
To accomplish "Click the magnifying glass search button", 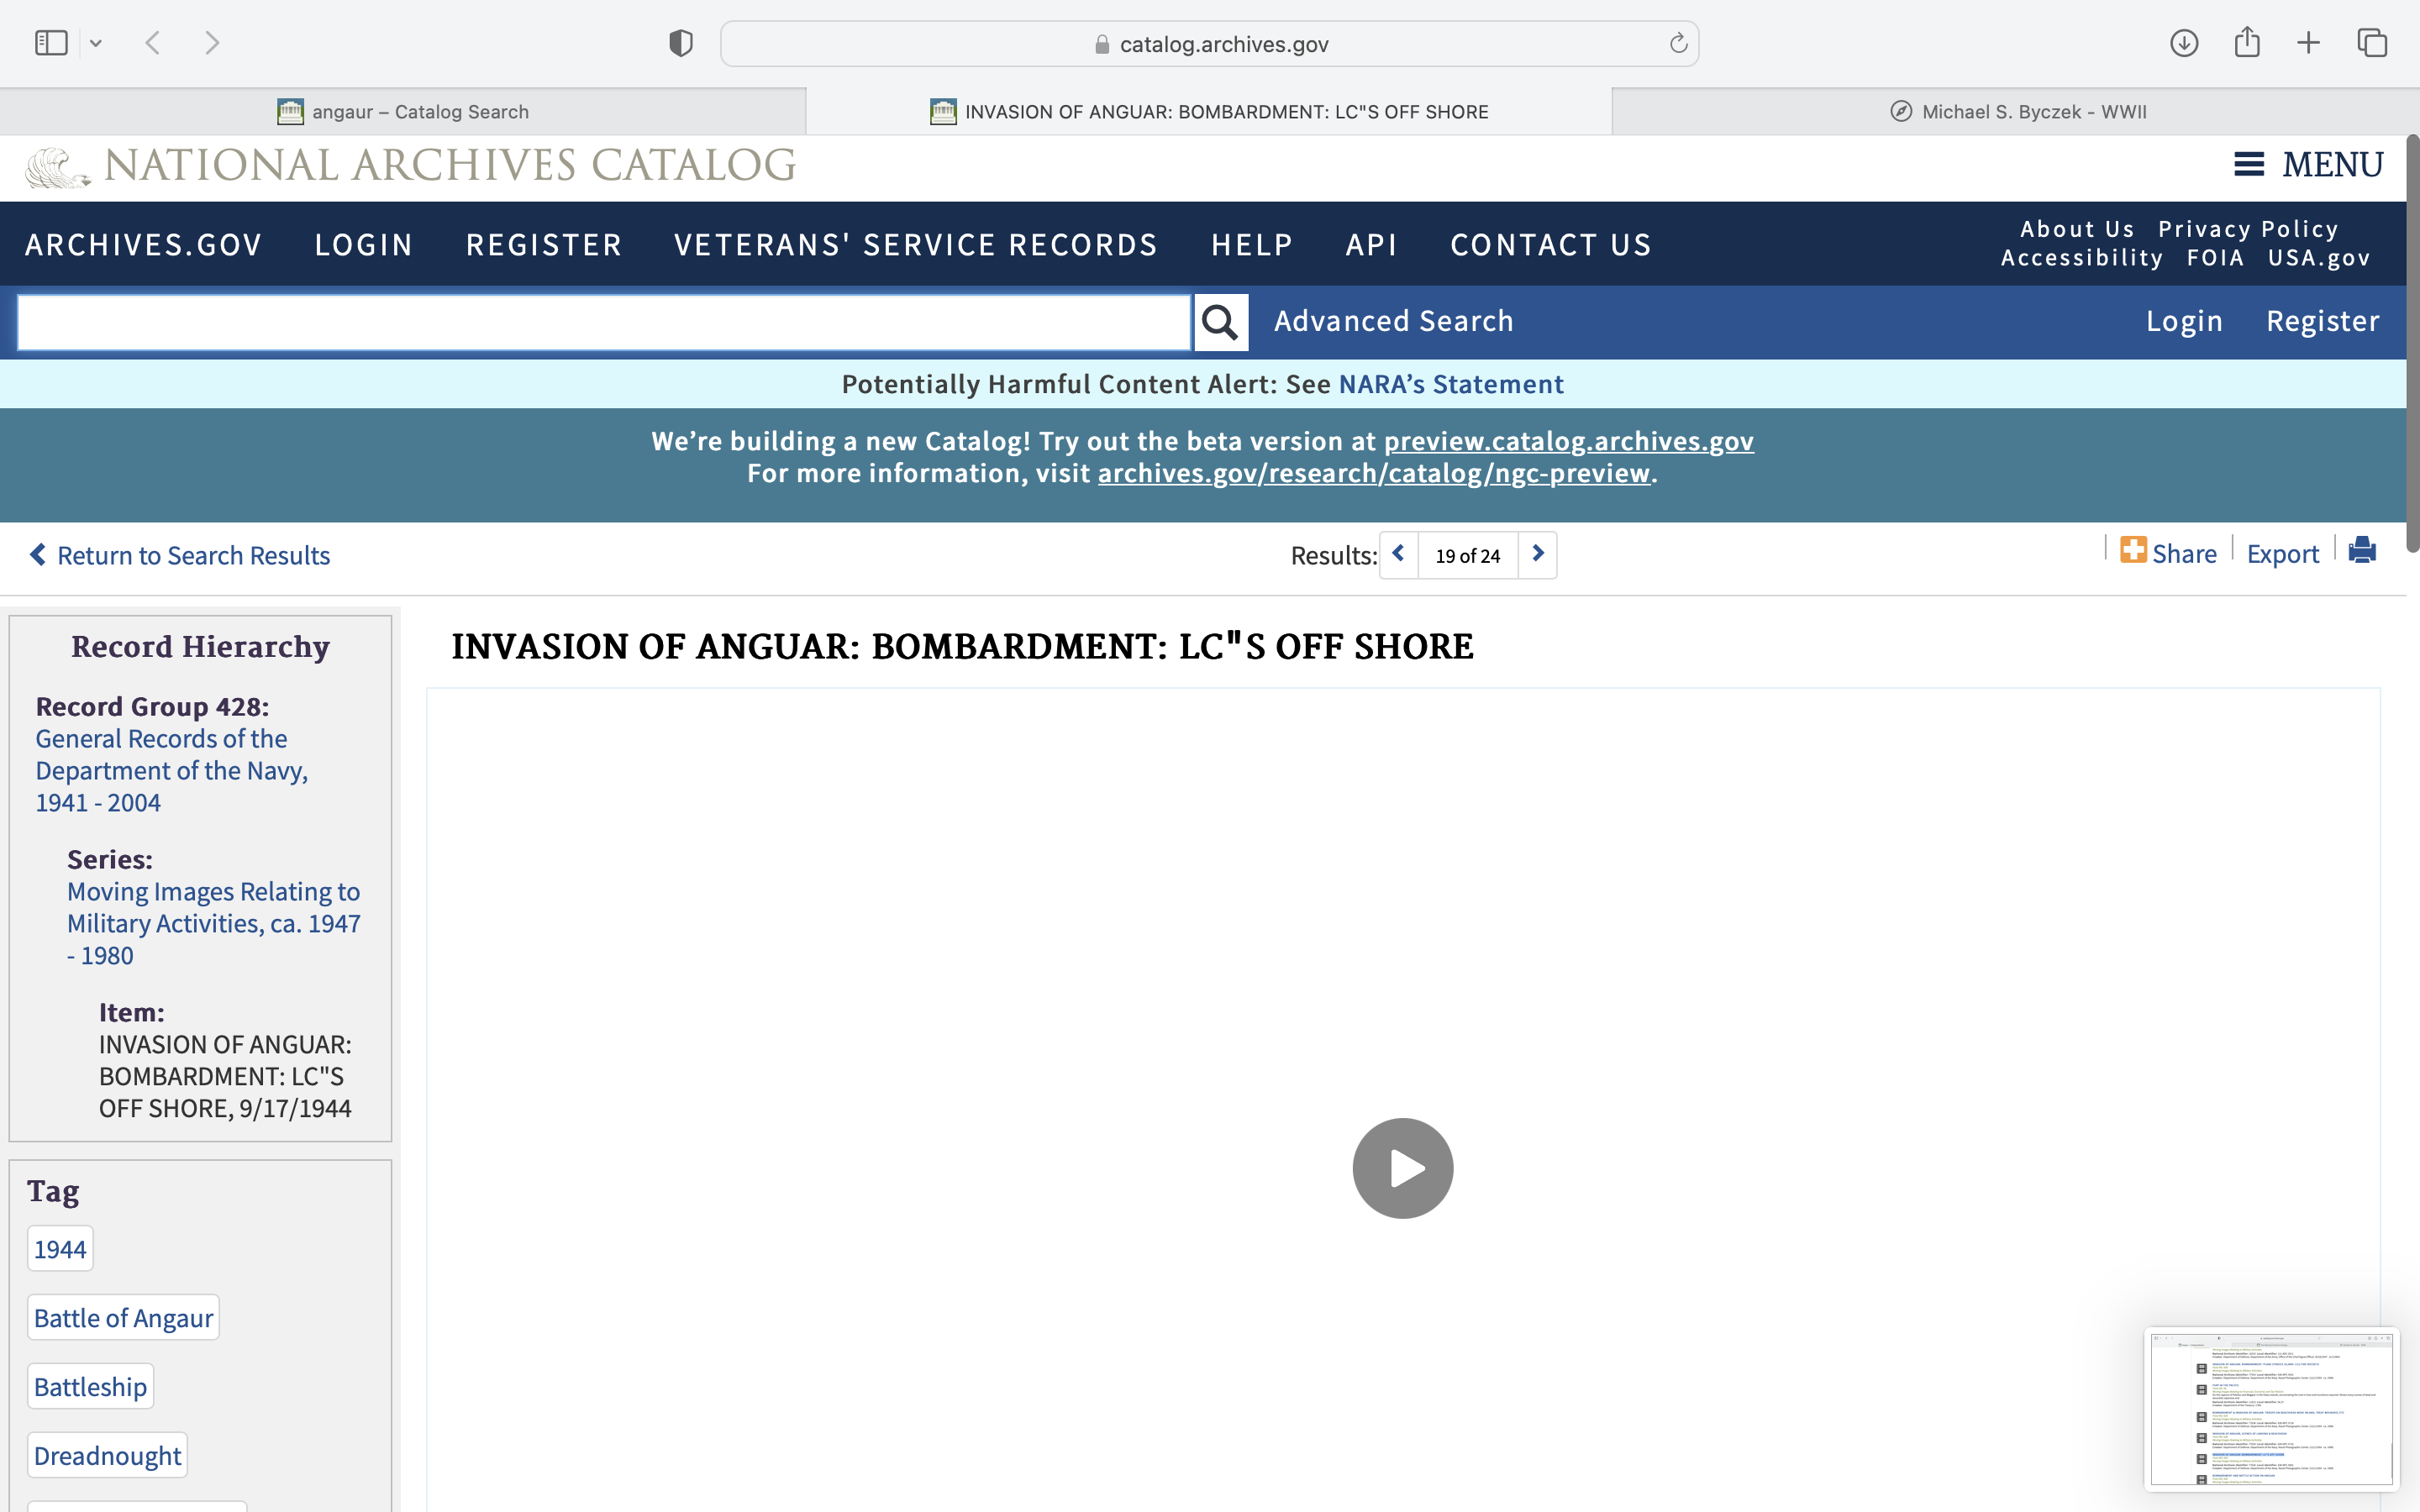I will [1220, 322].
